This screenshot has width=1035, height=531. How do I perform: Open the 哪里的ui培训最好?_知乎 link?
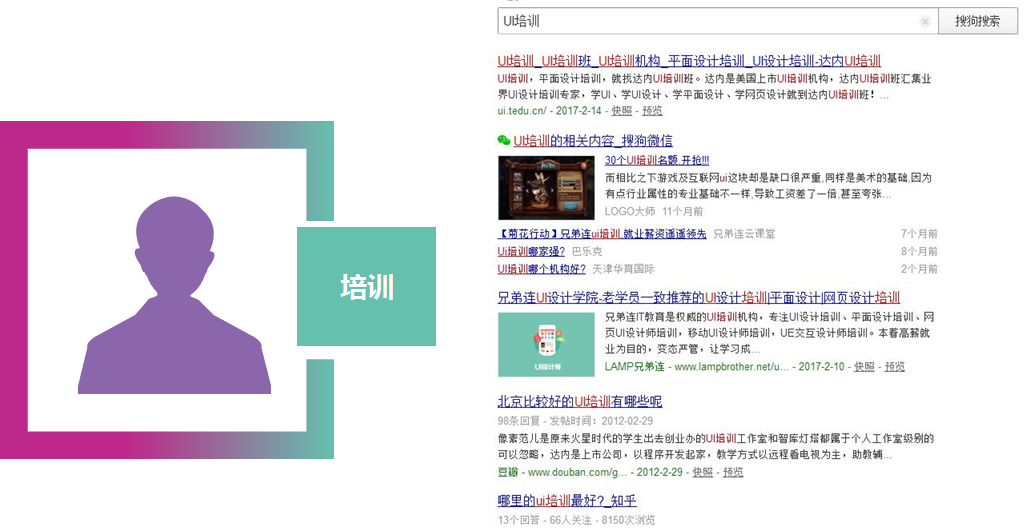567,501
